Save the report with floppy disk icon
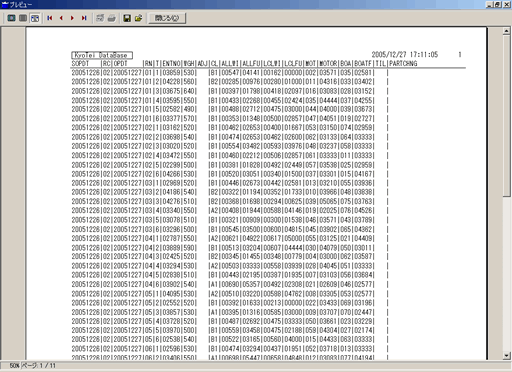This screenshot has height=372, width=512. pos(127,18)
